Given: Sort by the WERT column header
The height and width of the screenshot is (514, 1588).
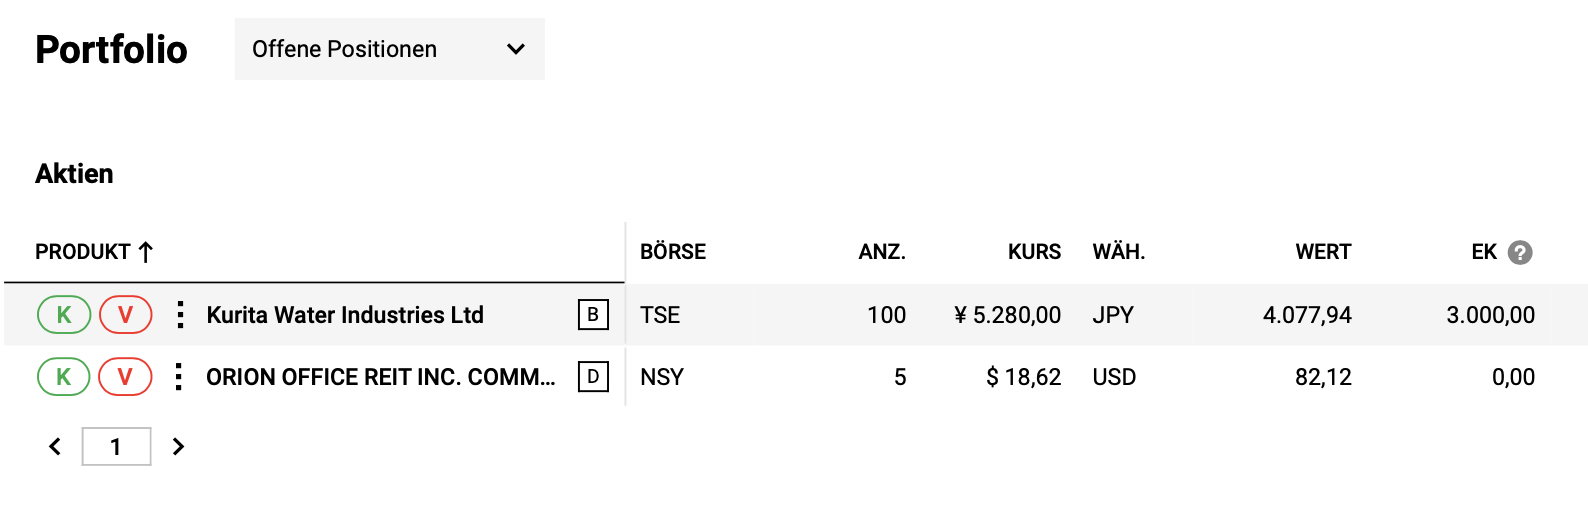Looking at the screenshot, I should [x=1323, y=252].
